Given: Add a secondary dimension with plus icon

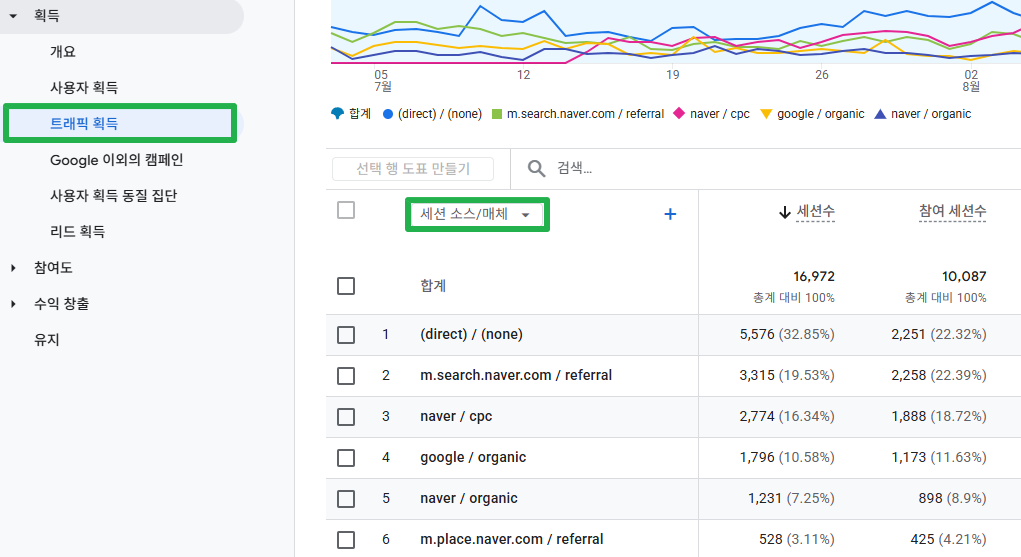Looking at the screenshot, I should pyautogui.click(x=670, y=214).
